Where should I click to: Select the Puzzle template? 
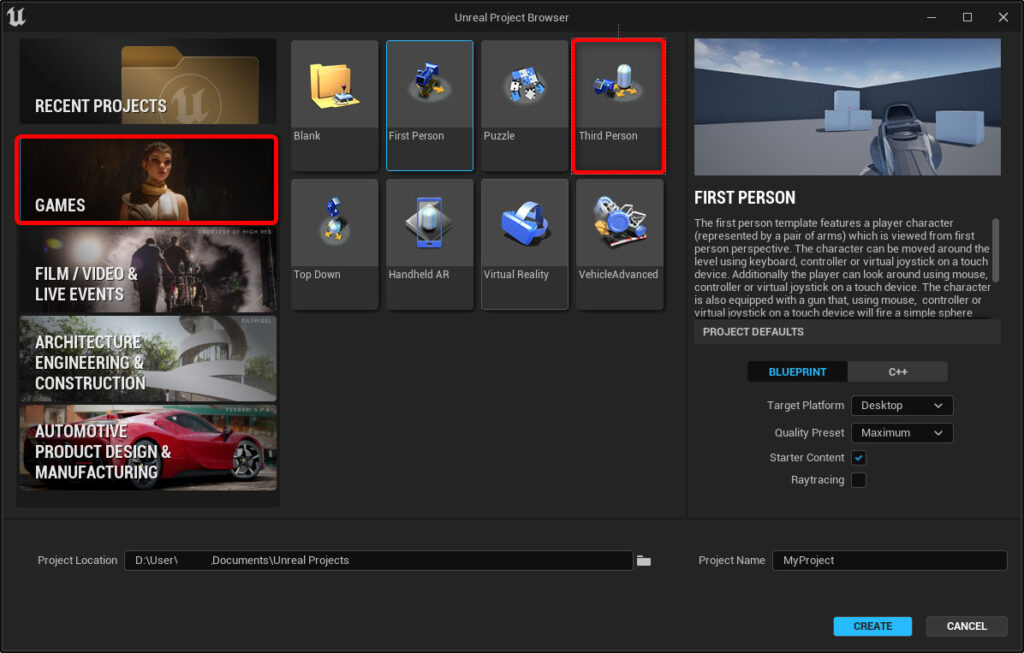(x=524, y=105)
